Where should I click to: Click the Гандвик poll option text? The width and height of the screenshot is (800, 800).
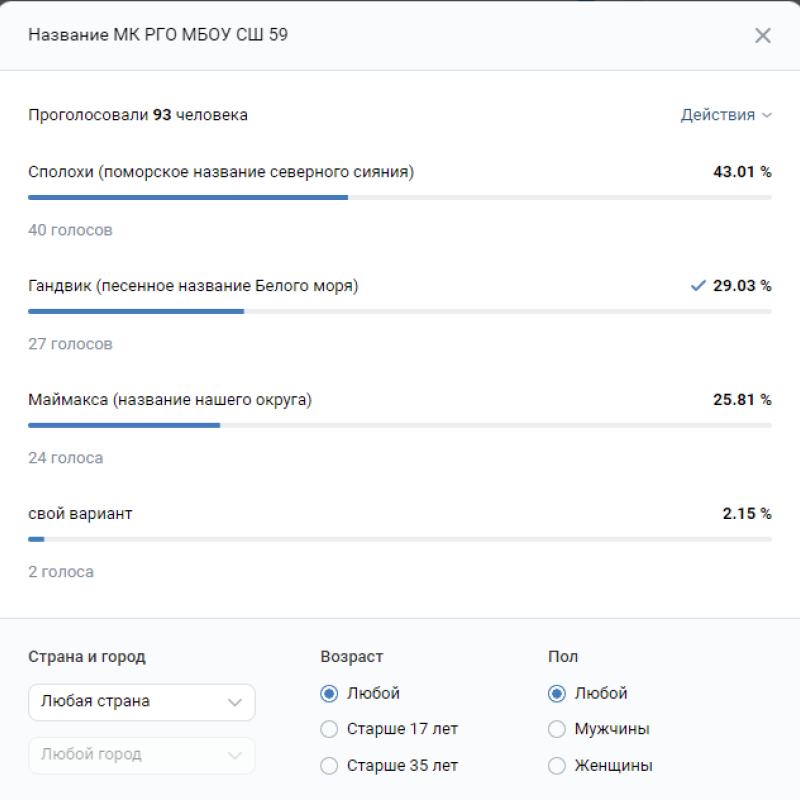193,286
